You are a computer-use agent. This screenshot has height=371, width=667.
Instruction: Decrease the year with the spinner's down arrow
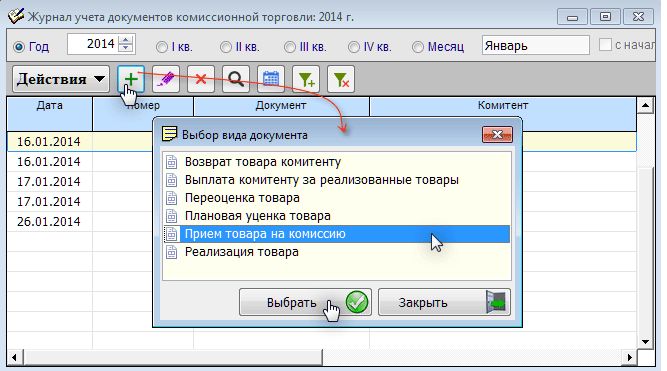[125, 48]
